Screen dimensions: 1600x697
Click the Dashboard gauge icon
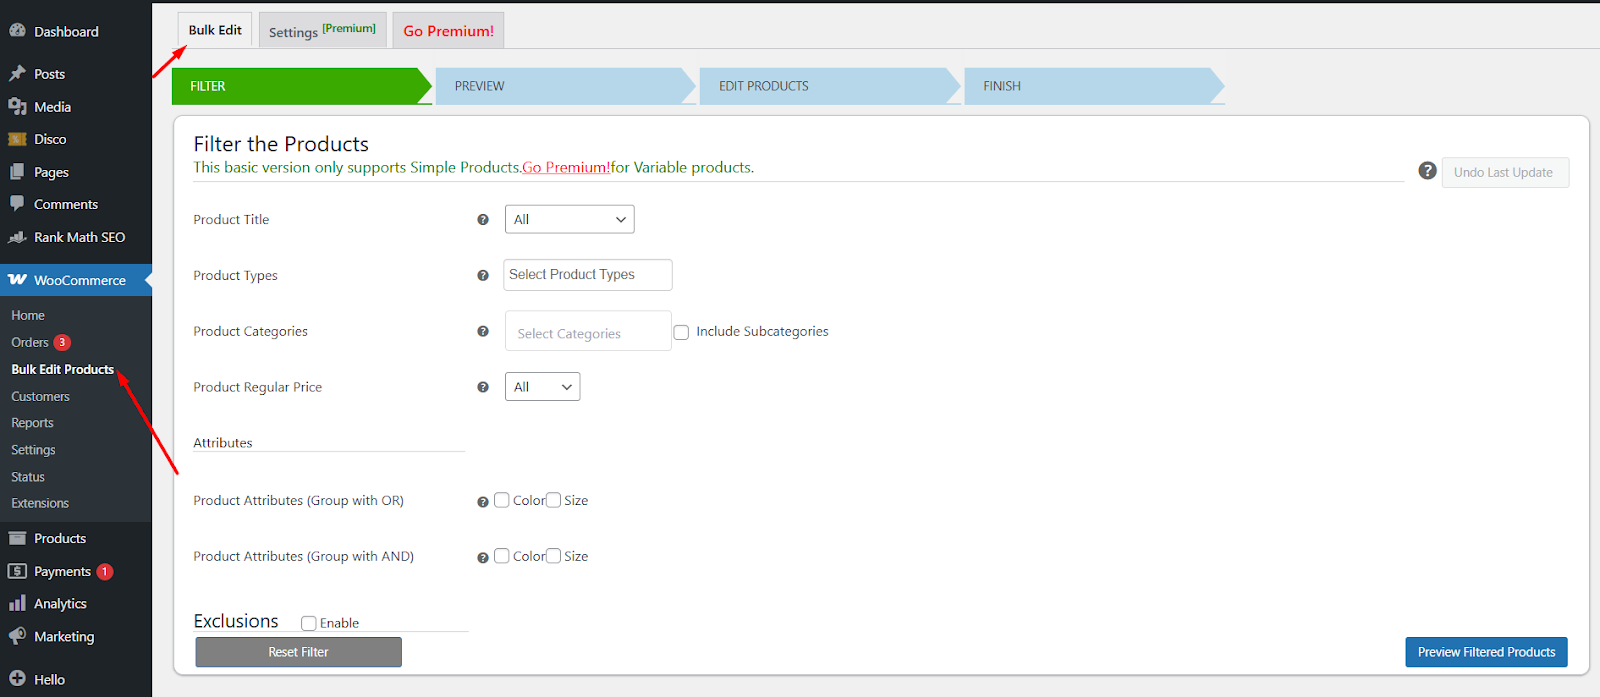(17, 31)
